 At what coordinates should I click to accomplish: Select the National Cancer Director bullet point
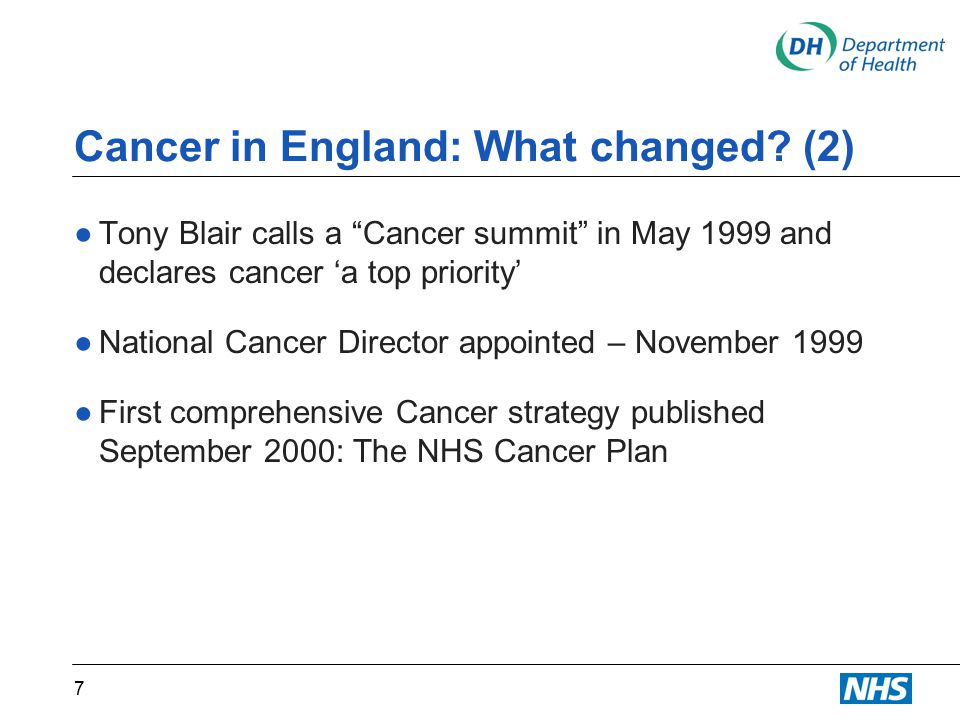(x=470, y=342)
